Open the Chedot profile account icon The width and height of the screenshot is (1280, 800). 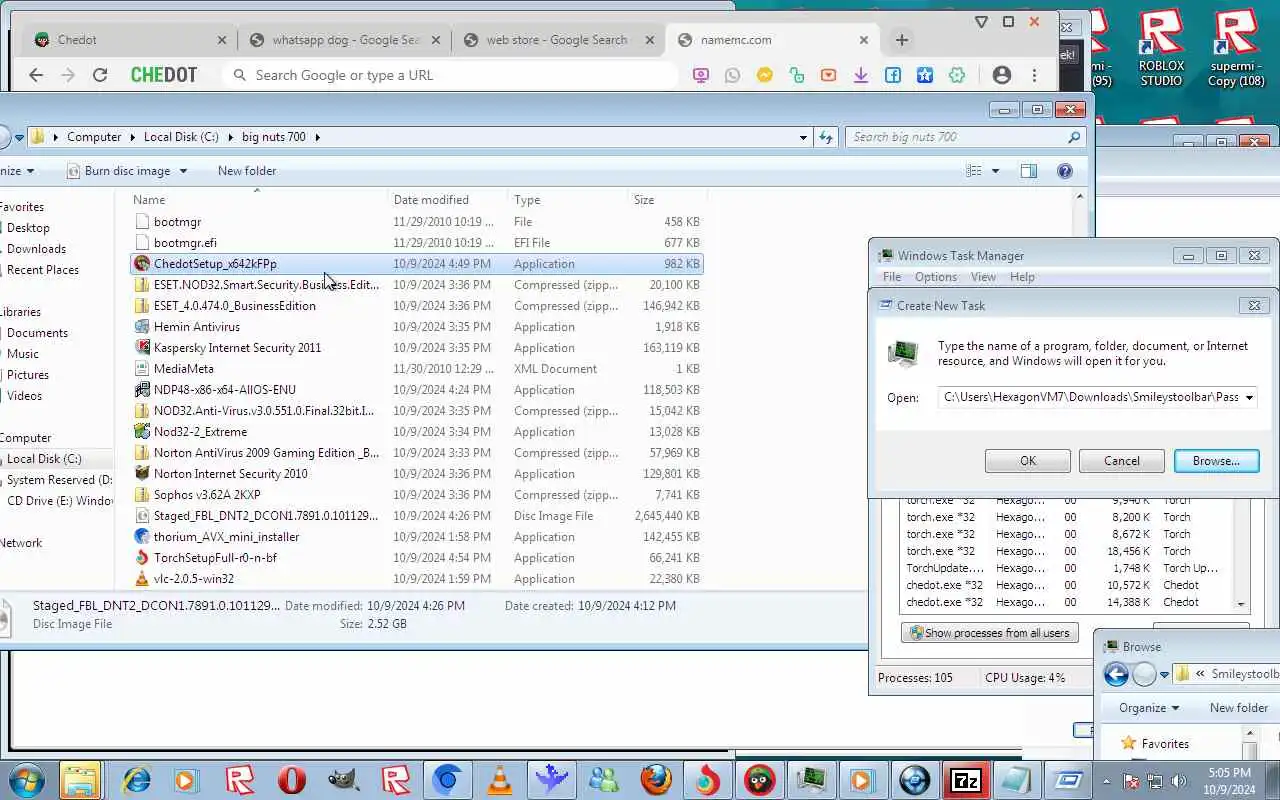[1001, 75]
